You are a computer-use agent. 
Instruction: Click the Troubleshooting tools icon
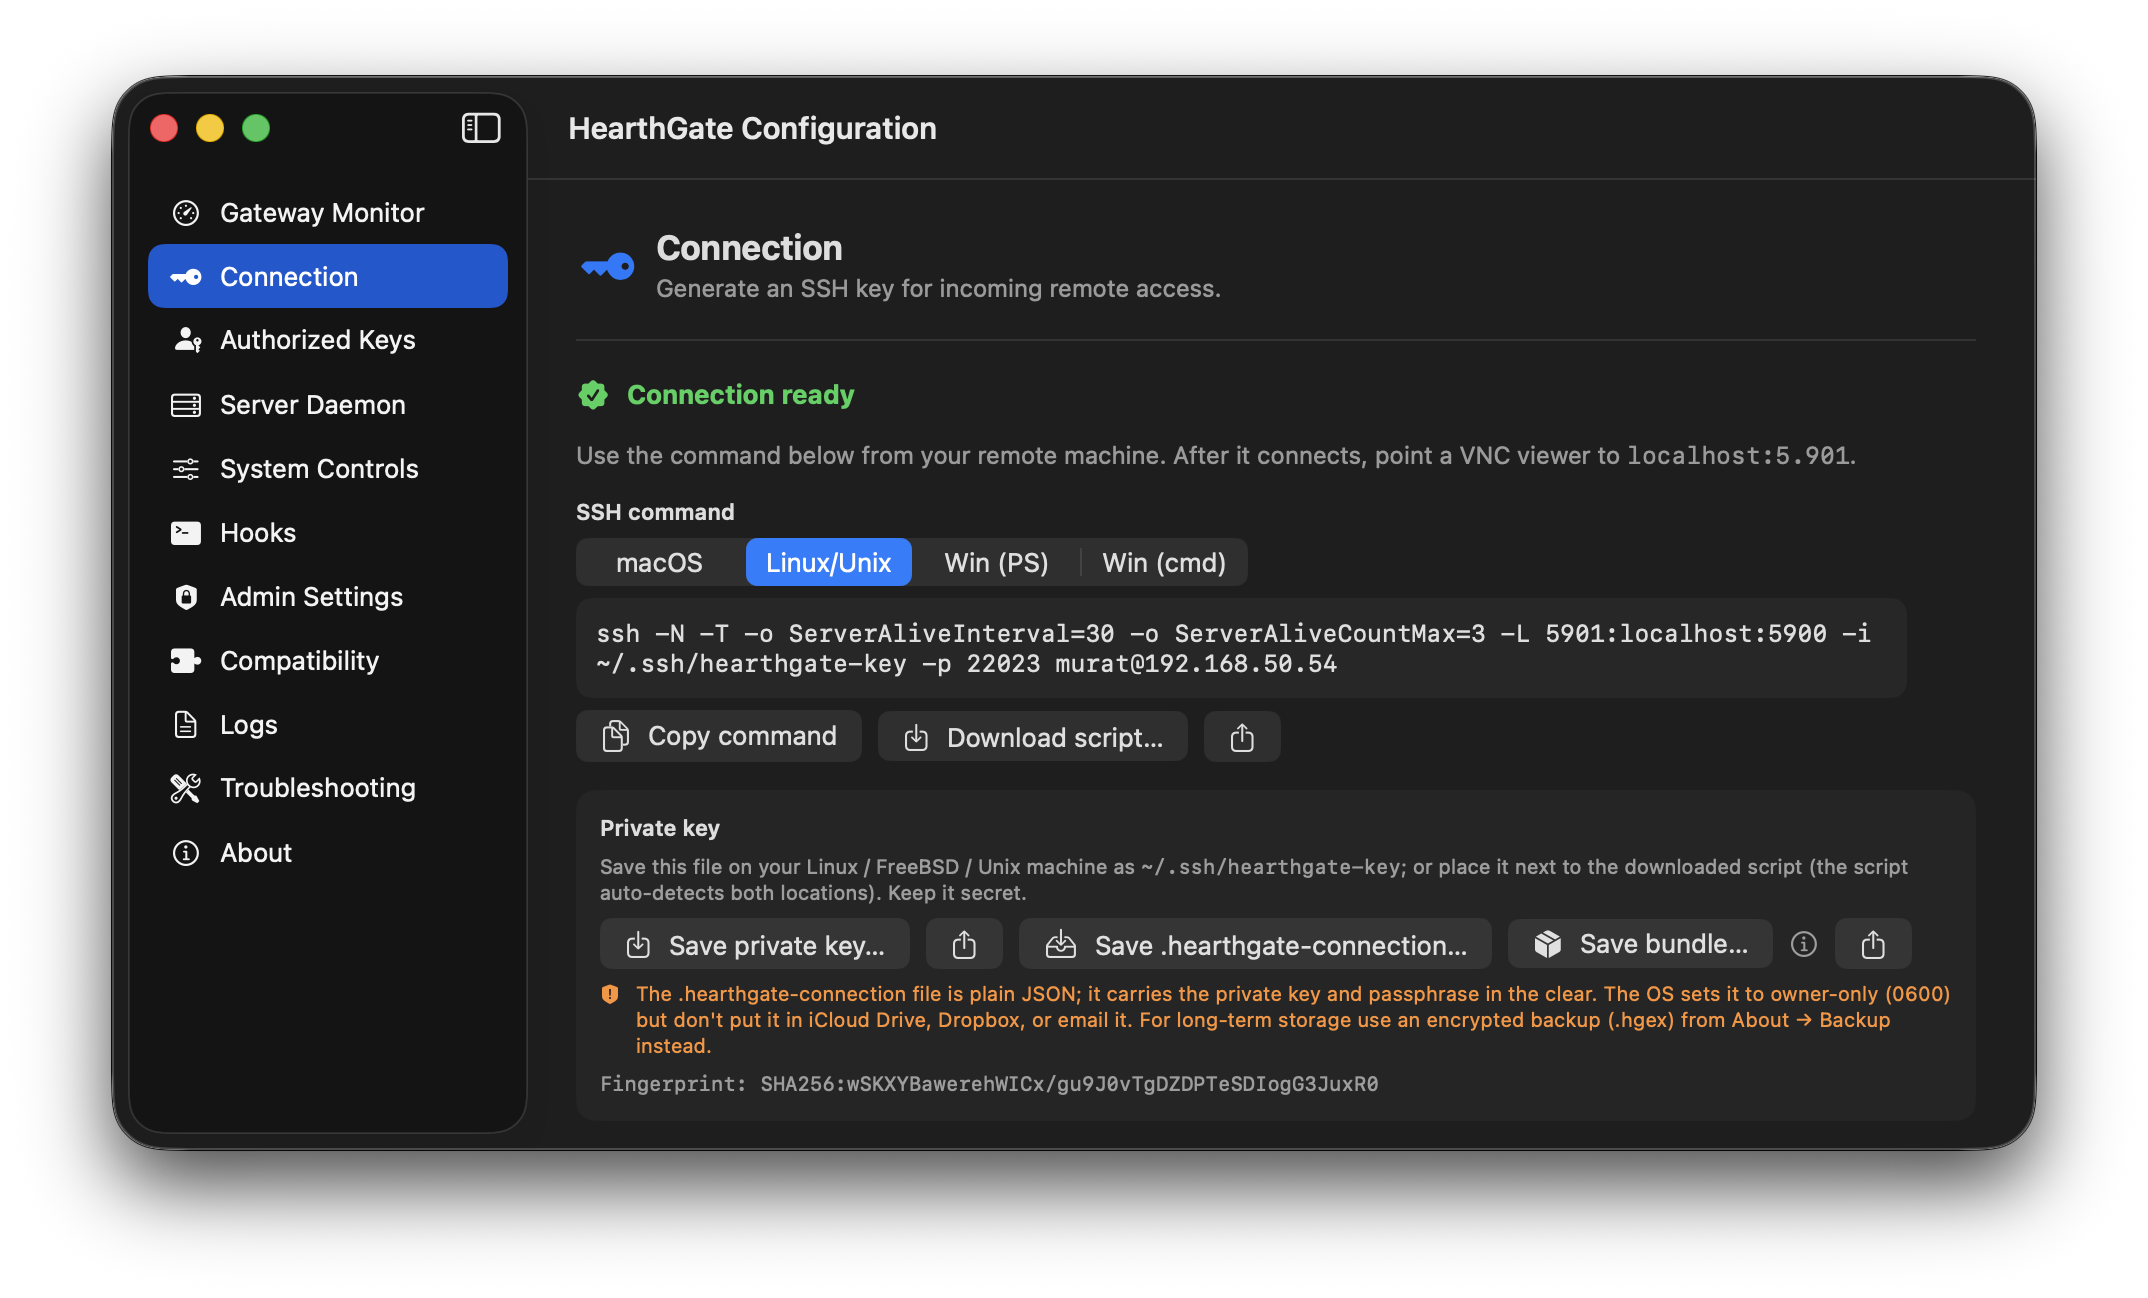pos(186,788)
